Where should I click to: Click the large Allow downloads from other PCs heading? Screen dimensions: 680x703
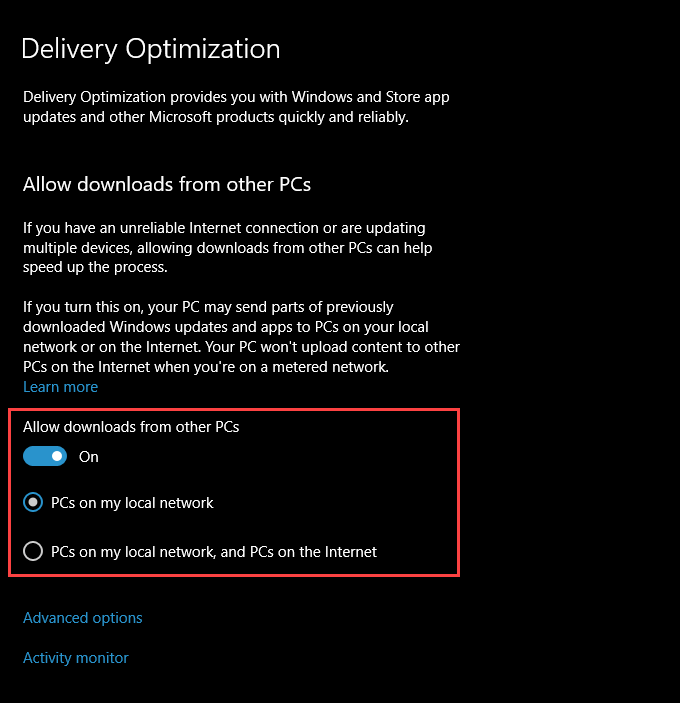click(166, 184)
